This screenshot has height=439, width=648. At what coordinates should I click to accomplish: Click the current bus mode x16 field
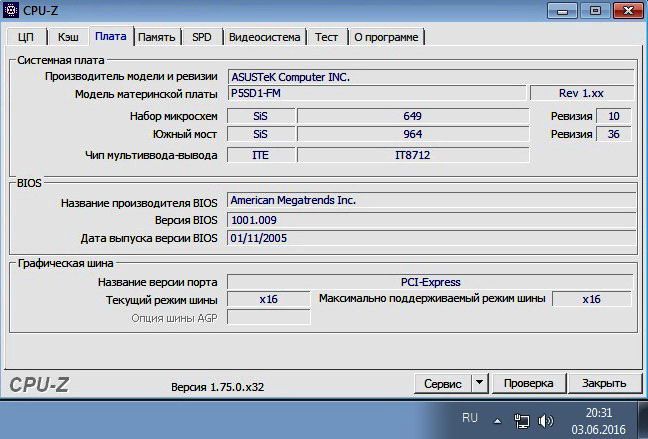click(x=269, y=299)
